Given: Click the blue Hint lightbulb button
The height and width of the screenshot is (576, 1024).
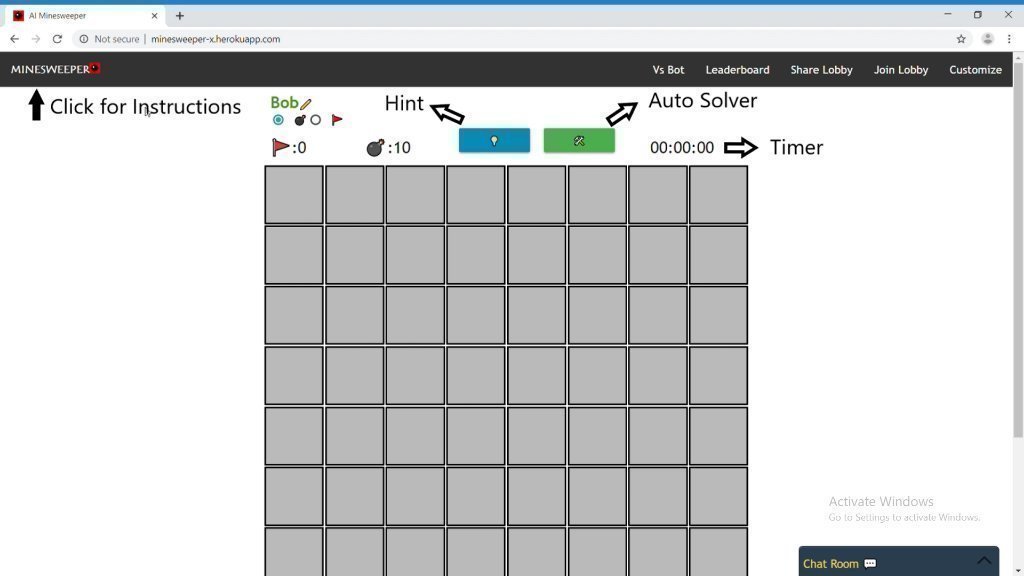Looking at the screenshot, I should 494,141.
